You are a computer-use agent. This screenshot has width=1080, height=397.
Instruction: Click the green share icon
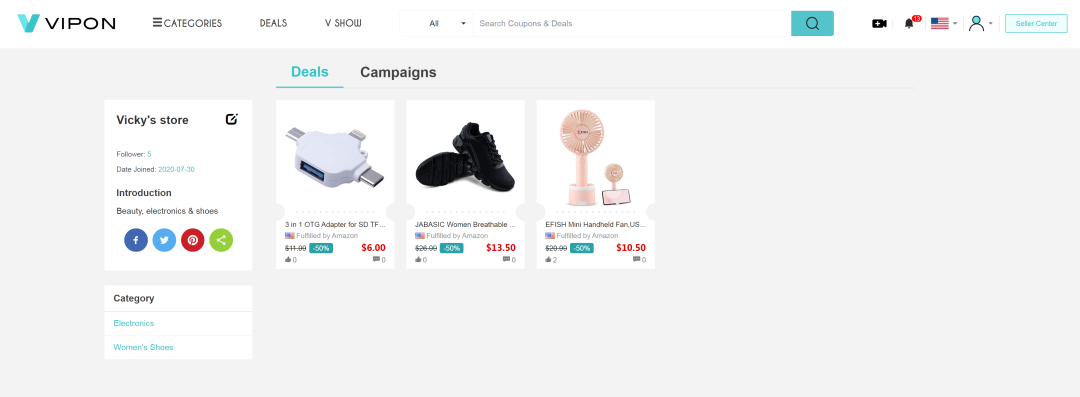click(x=221, y=240)
